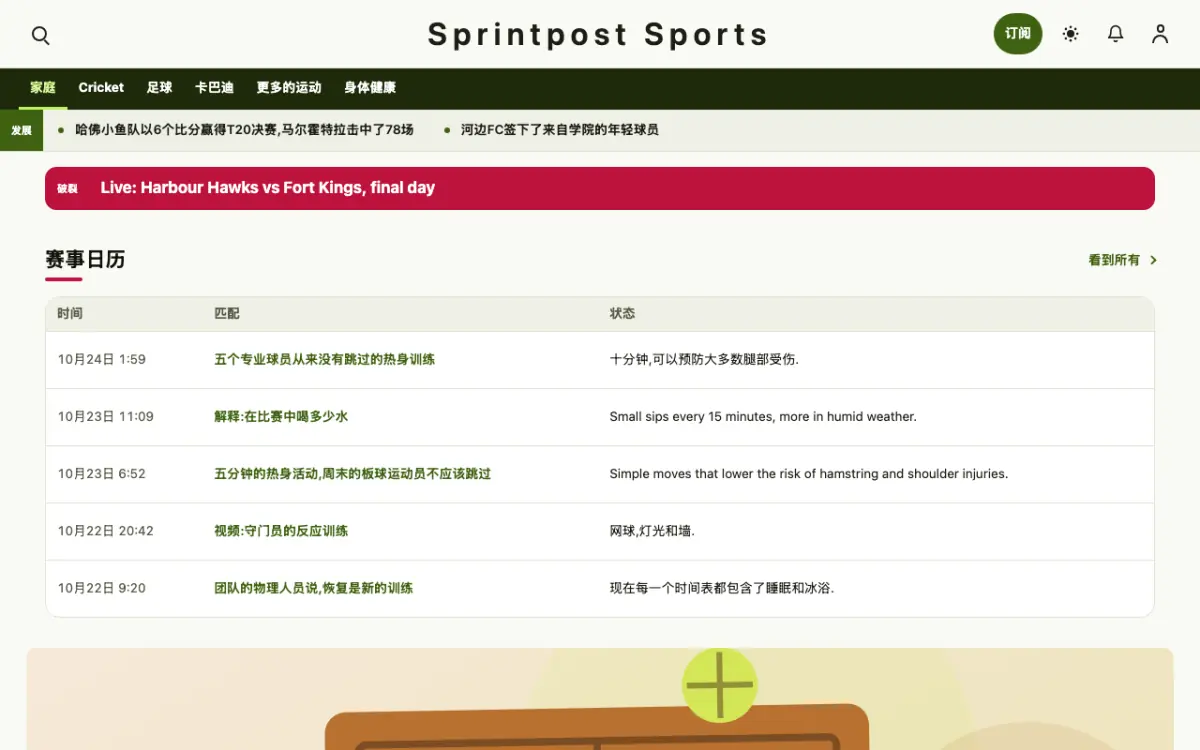Click status text about hamstring and shoulder injuries
Image resolution: width=1200 pixels, height=750 pixels.
[x=809, y=474]
